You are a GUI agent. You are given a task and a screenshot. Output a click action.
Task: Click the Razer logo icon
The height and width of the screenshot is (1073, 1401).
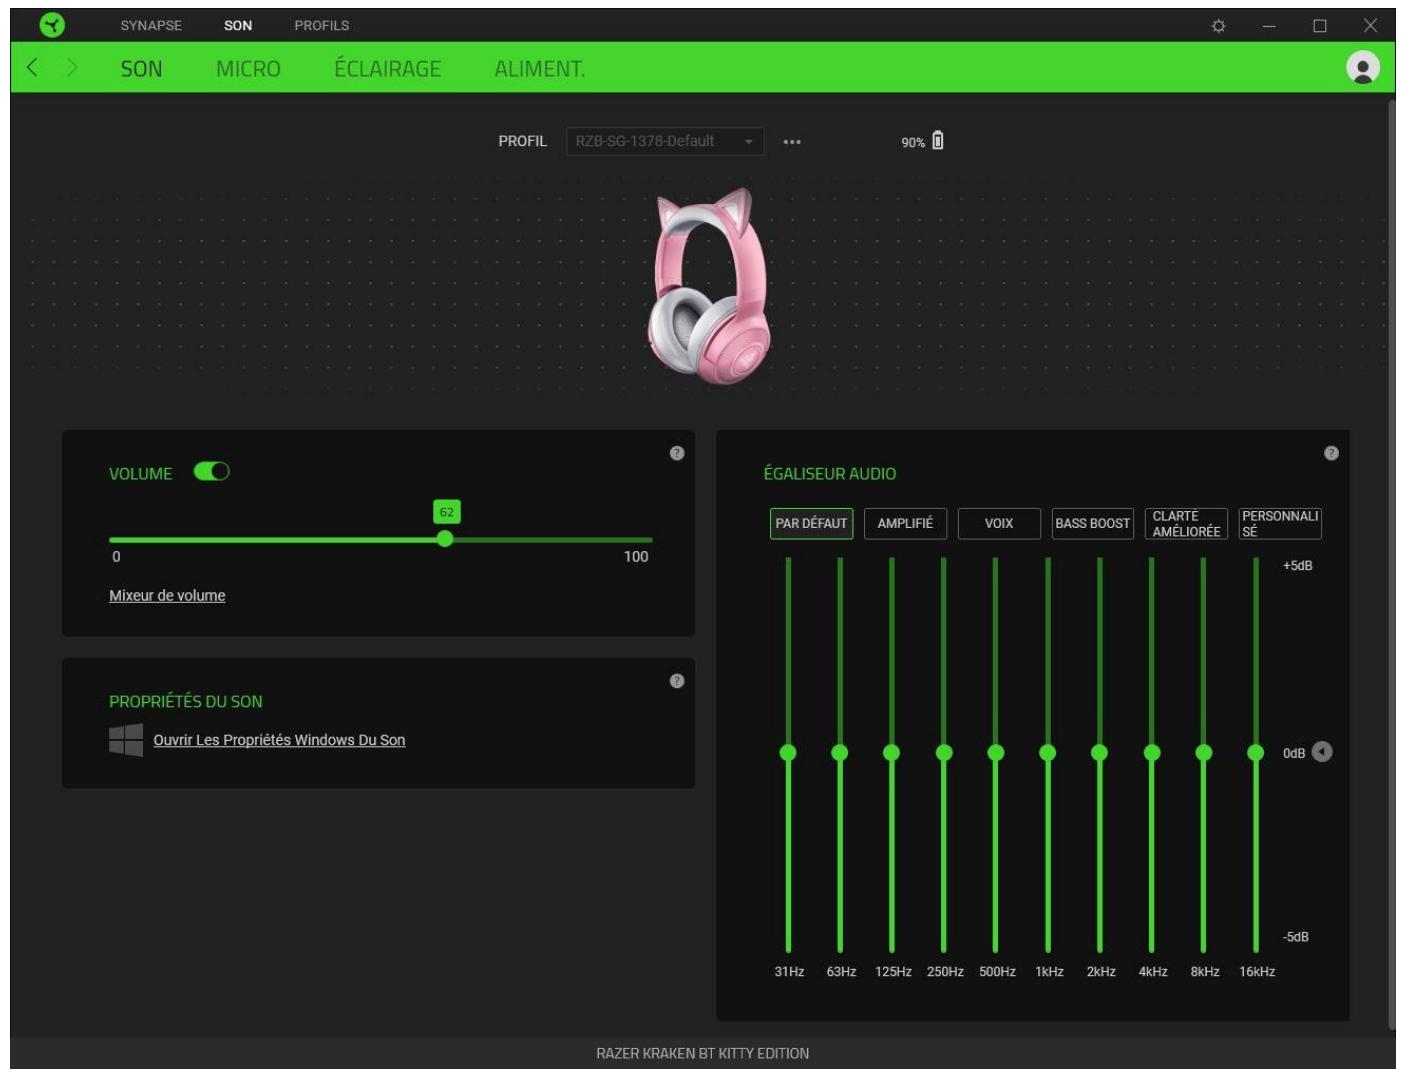52,25
